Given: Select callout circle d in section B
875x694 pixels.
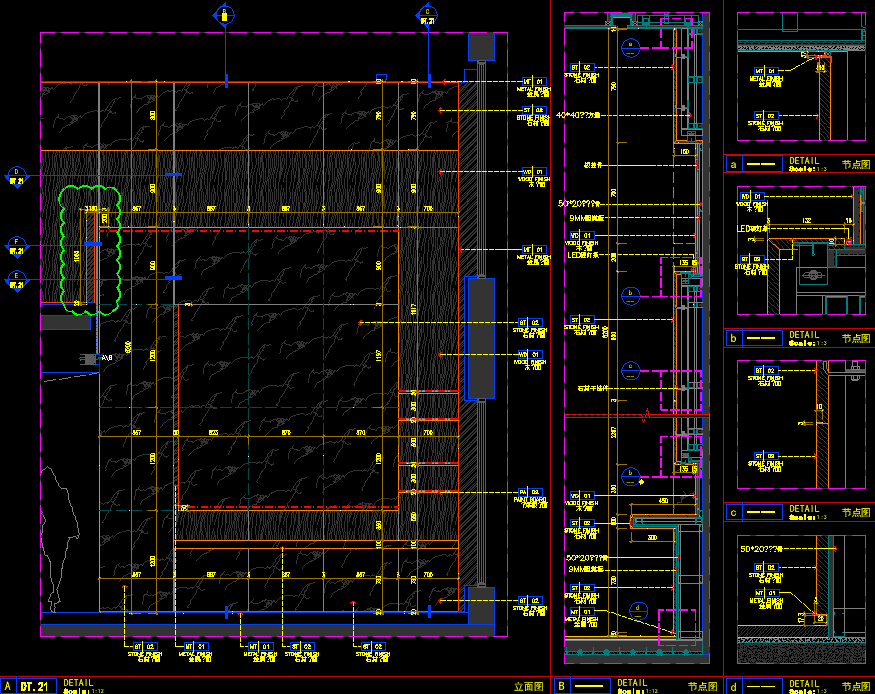Looking at the screenshot, I should click(638, 611).
